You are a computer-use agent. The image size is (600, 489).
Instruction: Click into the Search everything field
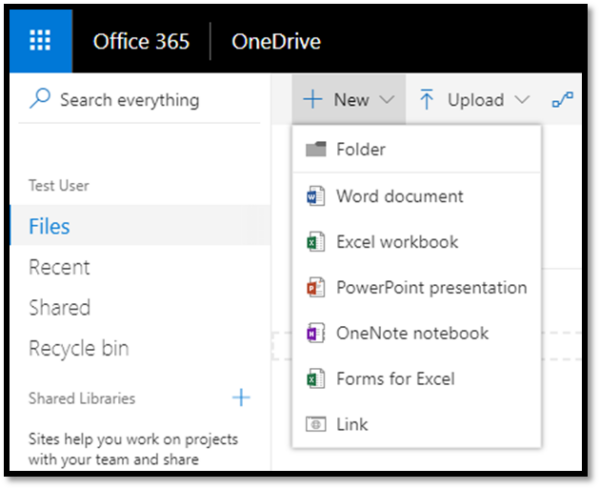pos(140,100)
